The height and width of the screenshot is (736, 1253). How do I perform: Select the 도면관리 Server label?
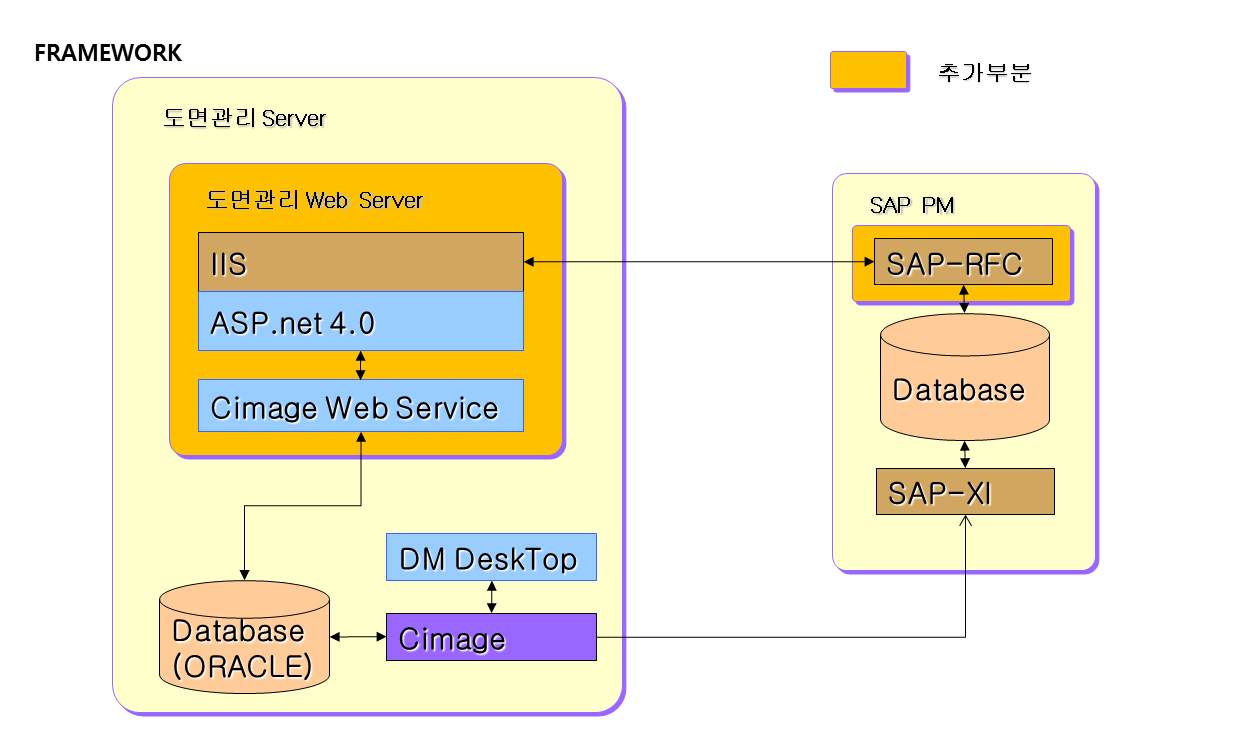pyautogui.click(x=244, y=118)
